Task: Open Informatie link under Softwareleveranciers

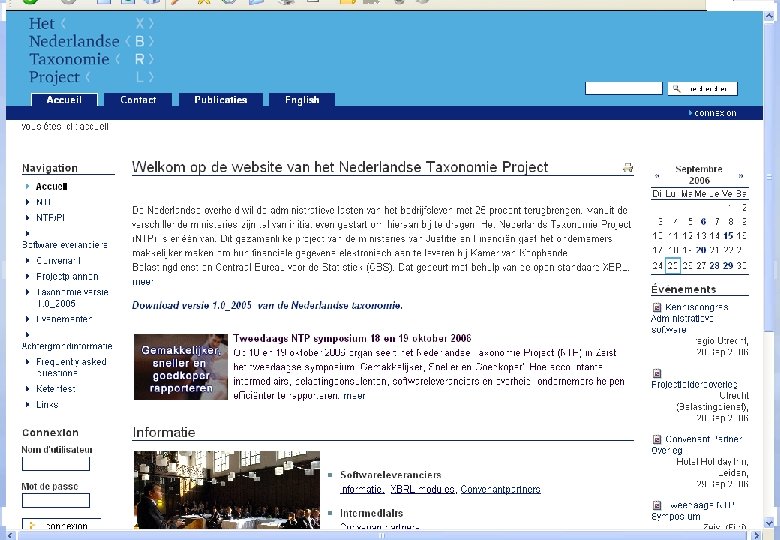Action: click(x=362, y=489)
